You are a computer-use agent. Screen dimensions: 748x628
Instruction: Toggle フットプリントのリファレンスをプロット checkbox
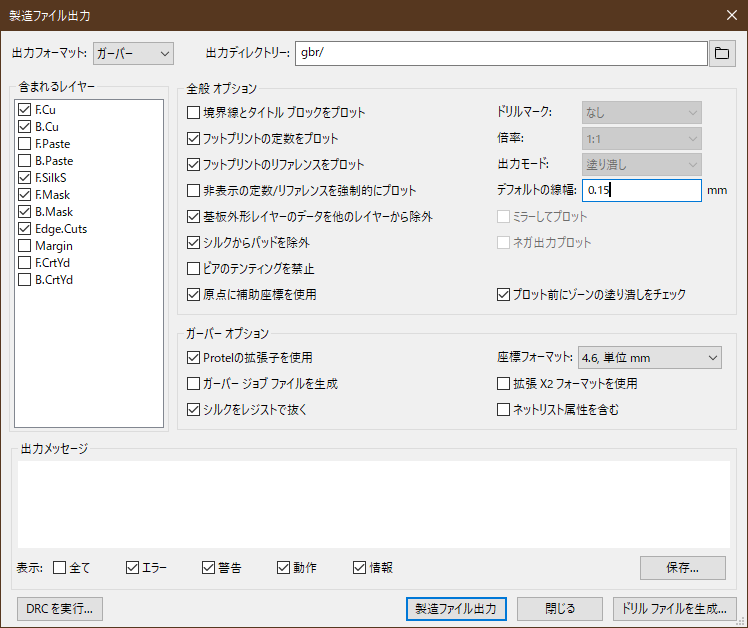click(193, 165)
